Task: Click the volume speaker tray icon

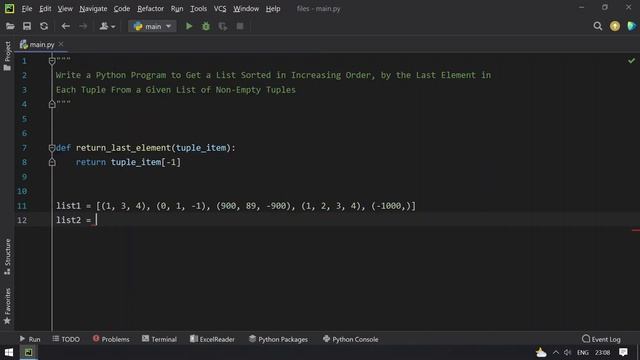Action: pyautogui.click(x=568, y=353)
